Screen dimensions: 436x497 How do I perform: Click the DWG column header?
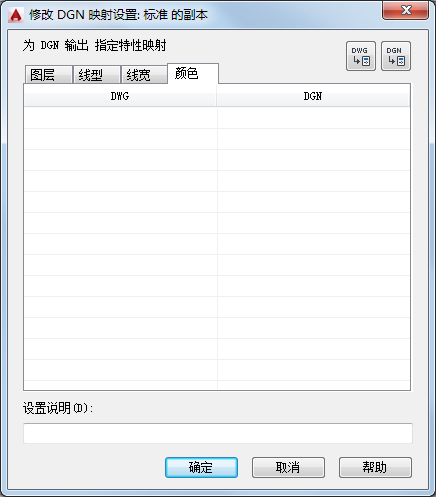(x=120, y=96)
